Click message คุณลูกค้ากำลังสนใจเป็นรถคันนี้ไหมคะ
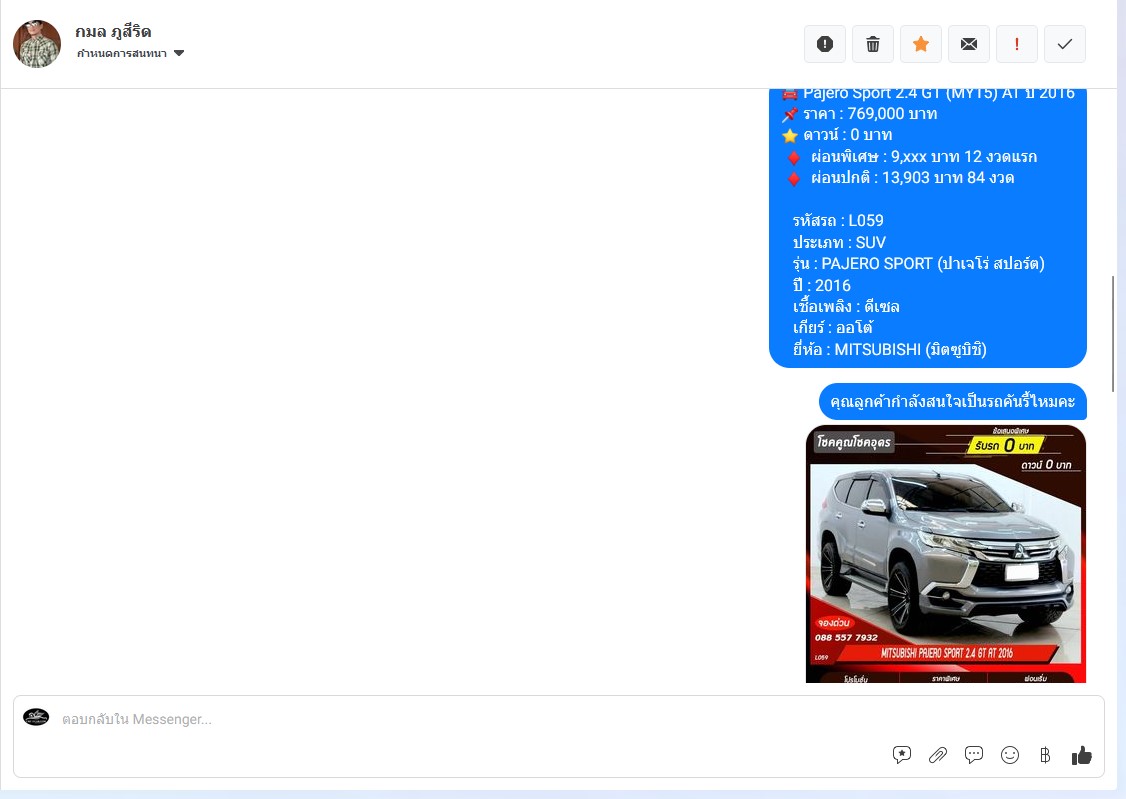 [x=952, y=401]
